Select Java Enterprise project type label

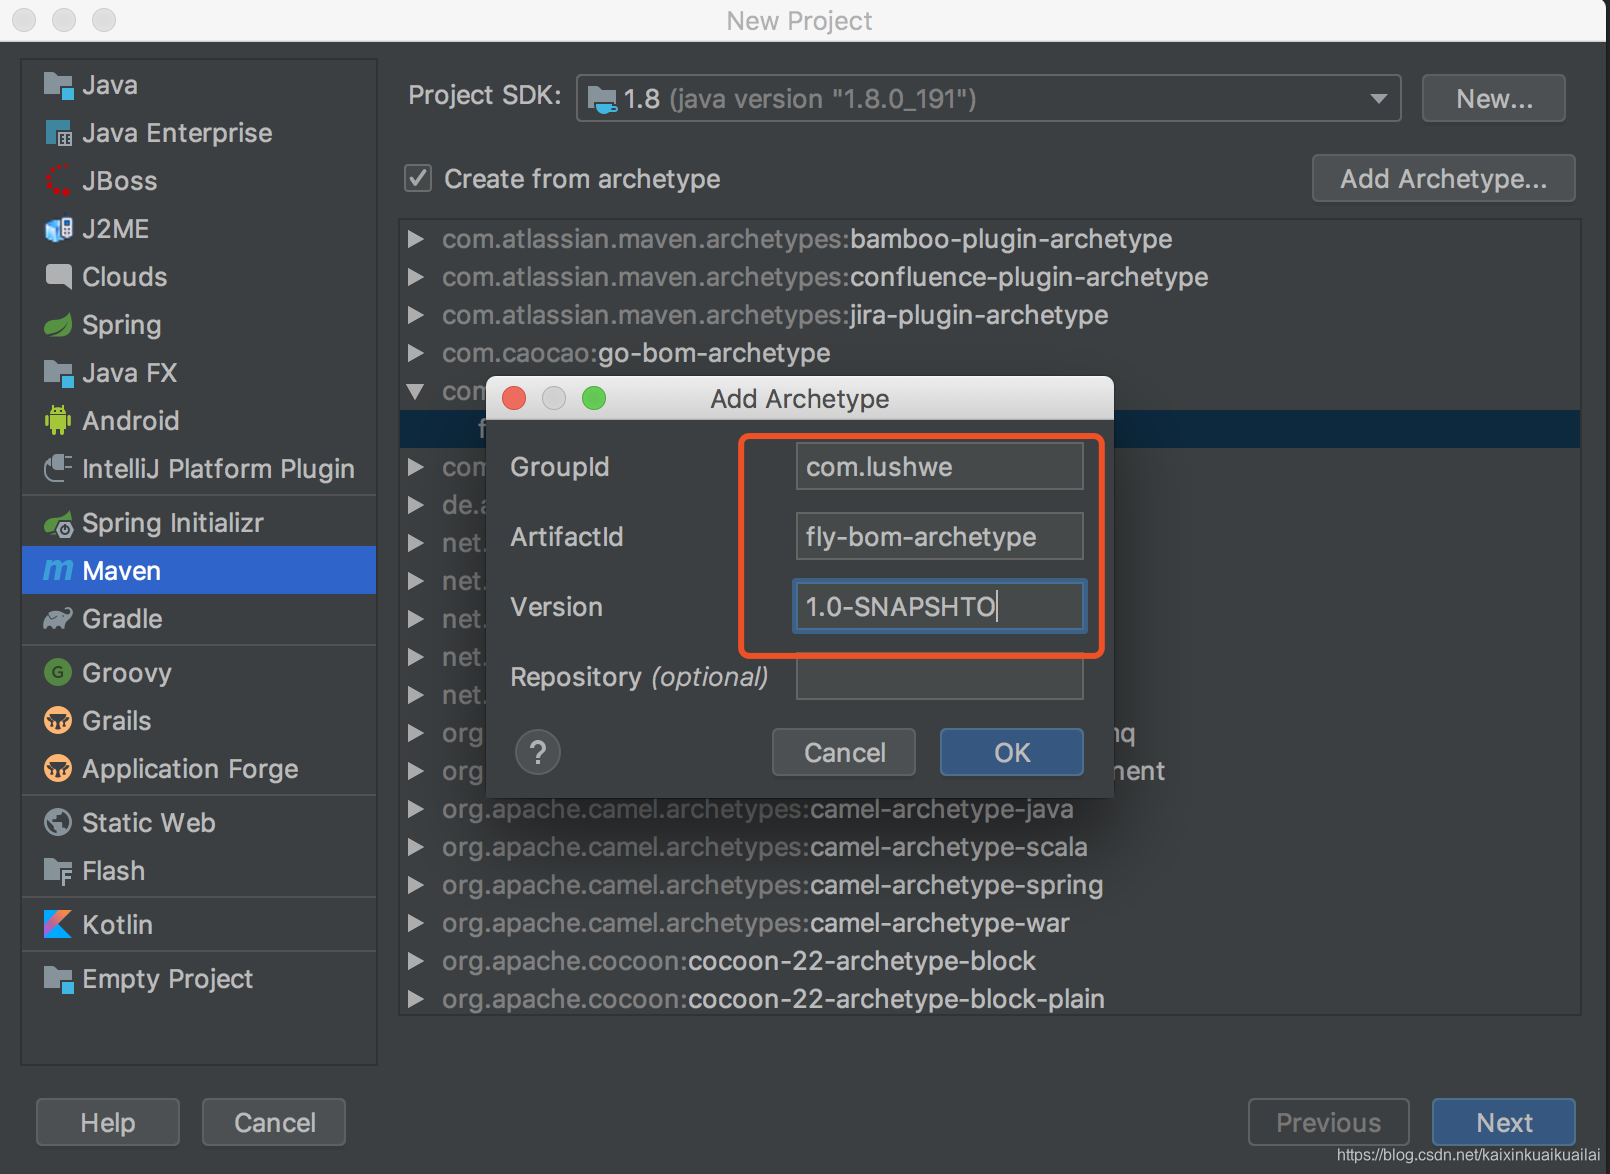click(x=177, y=133)
